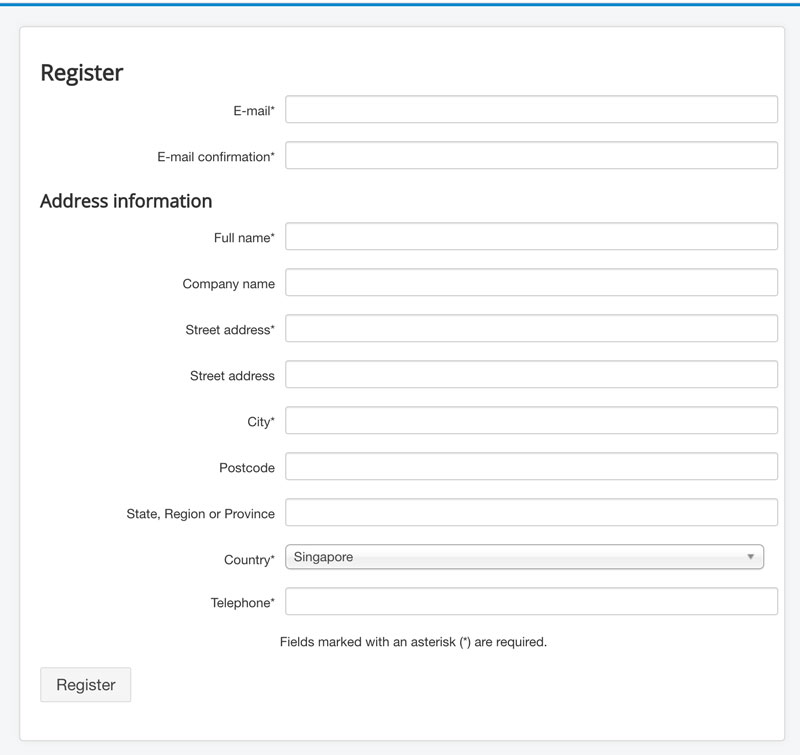Focus the optional second Street address field

click(x=531, y=375)
